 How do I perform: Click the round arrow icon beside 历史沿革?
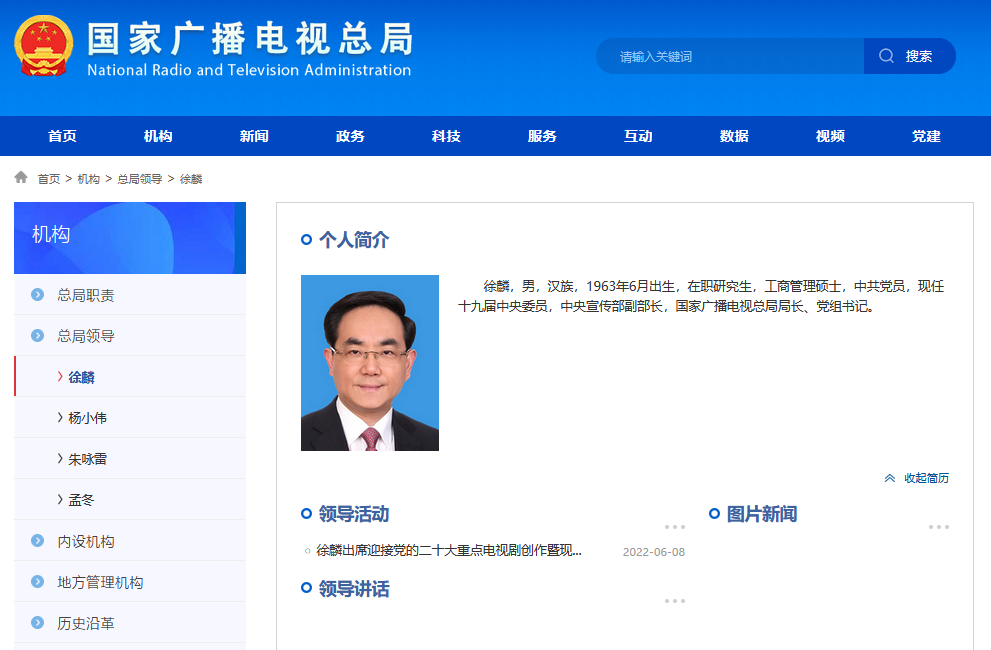click(x=37, y=623)
